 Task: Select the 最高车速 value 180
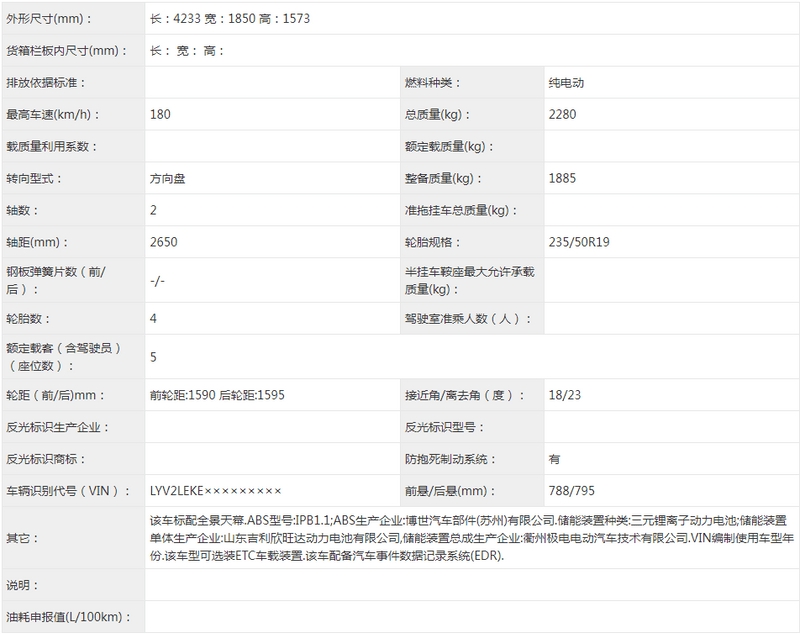click(160, 115)
